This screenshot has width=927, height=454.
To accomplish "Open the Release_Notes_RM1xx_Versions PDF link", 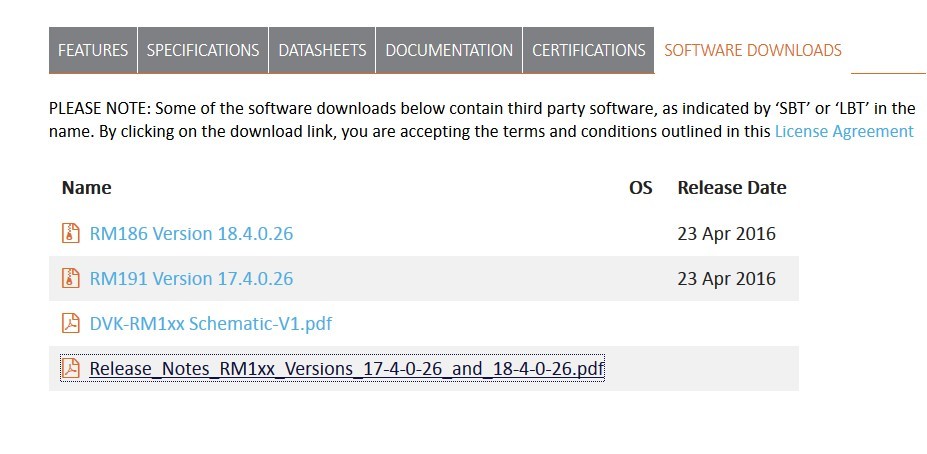I will tap(347, 368).
